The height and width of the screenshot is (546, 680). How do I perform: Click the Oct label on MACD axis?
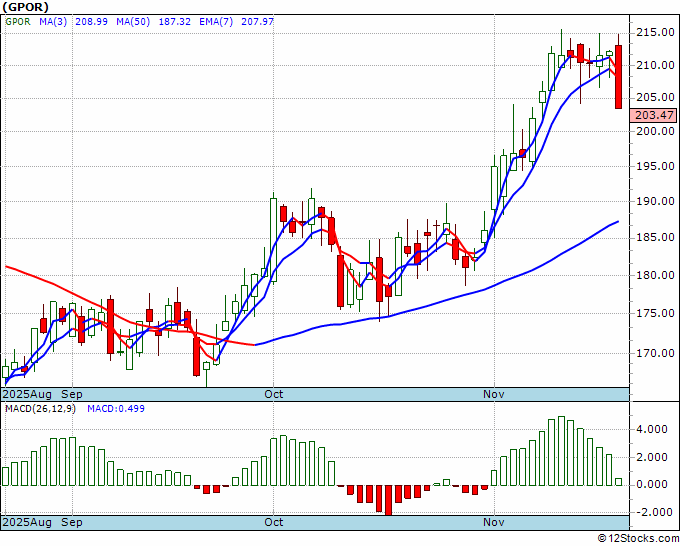[274, 522]
